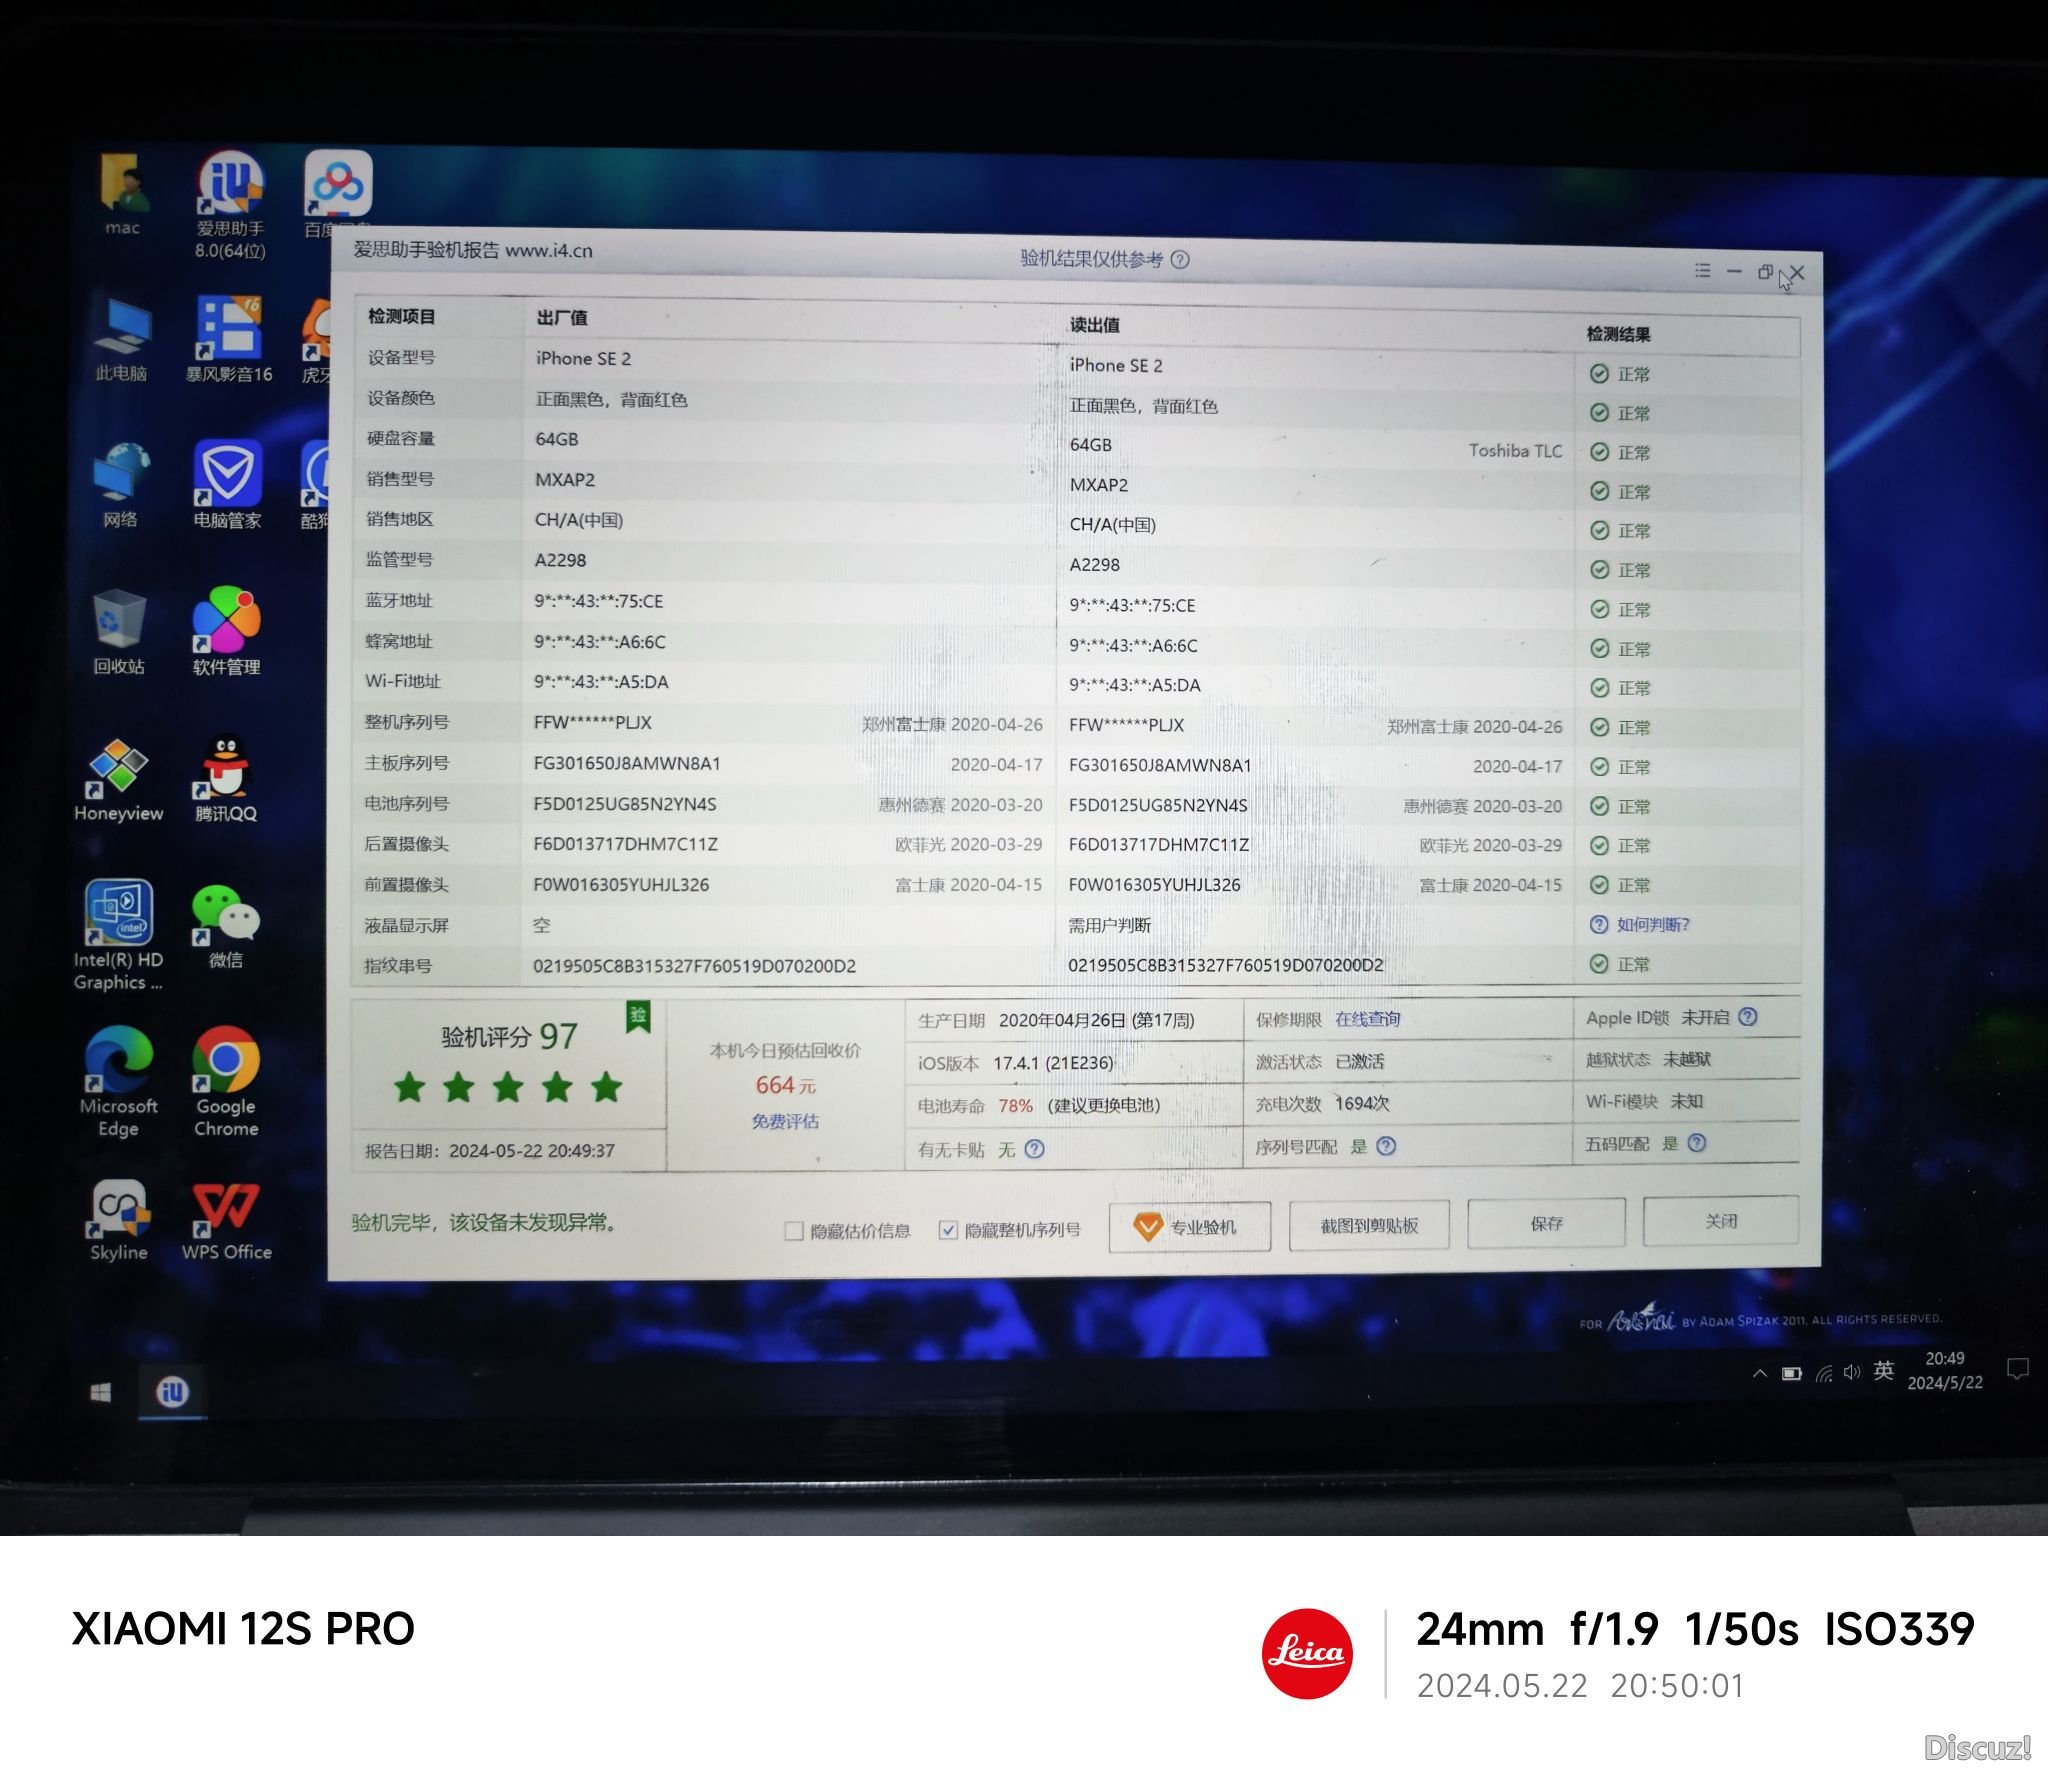The width and height of the screenshot is (2048, 1772).
Task: Select the 主板序列号 factory value FG301650J8AMWN8A1
Action: click(627, 764)
